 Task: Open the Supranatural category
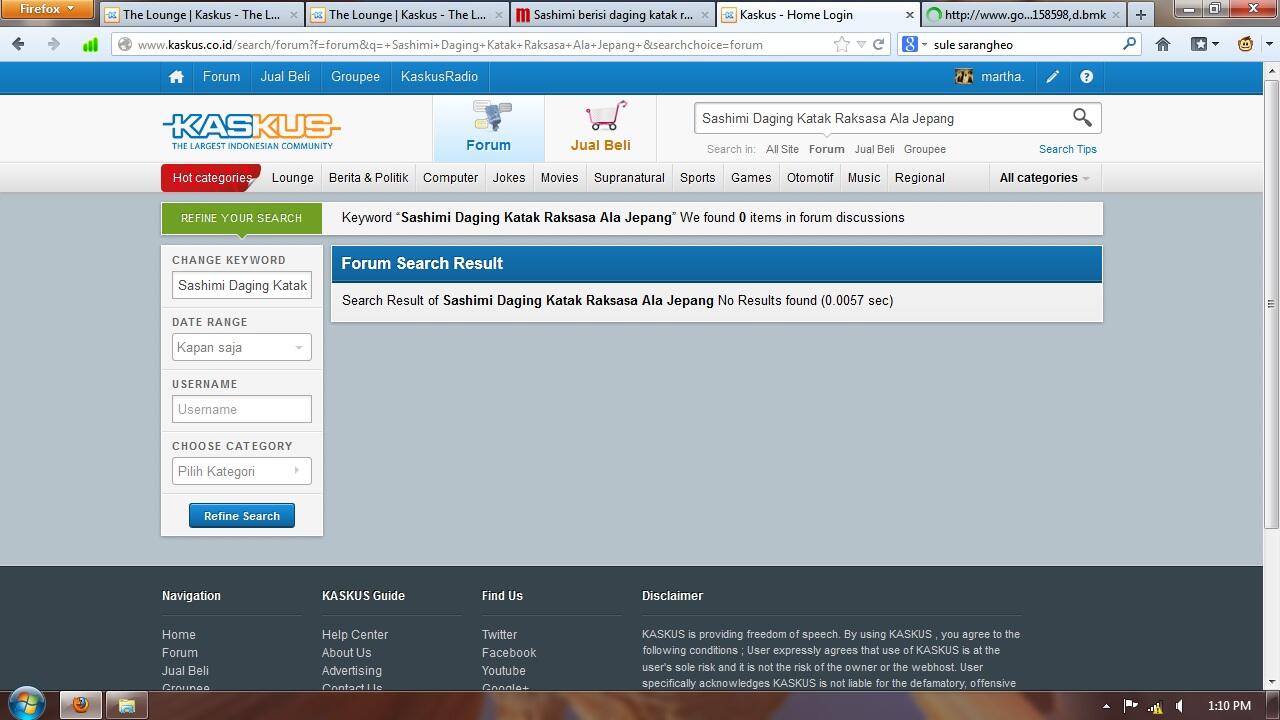pos(629,178)
